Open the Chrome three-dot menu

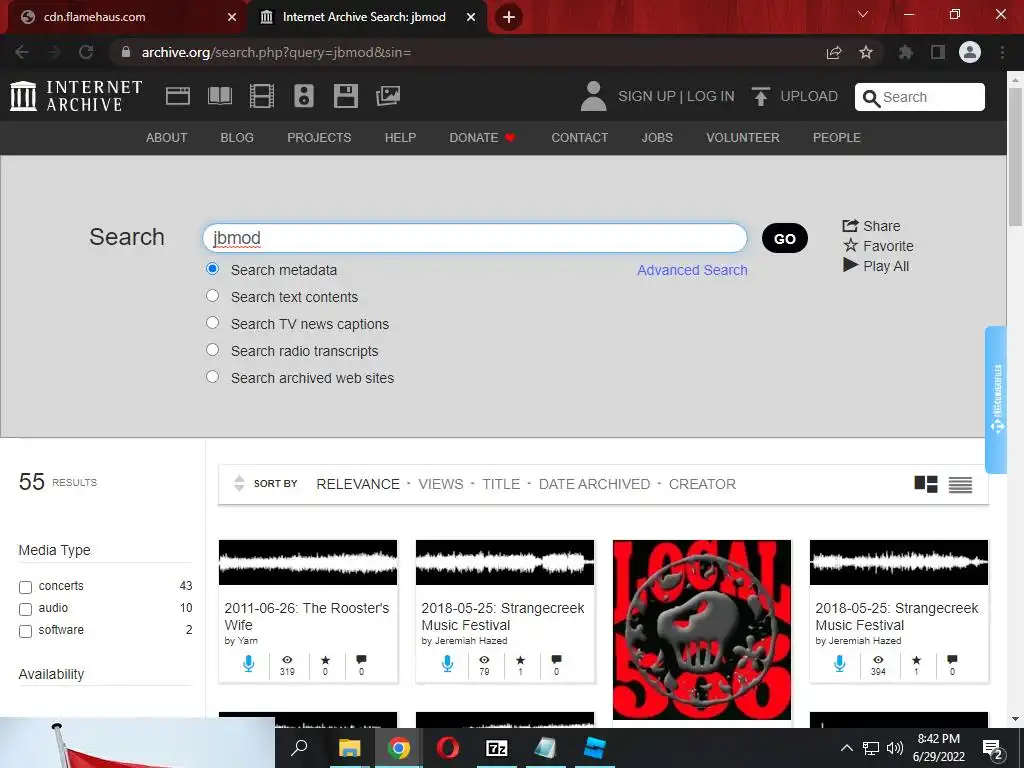pyautogui.click(x=1002, y=52)
